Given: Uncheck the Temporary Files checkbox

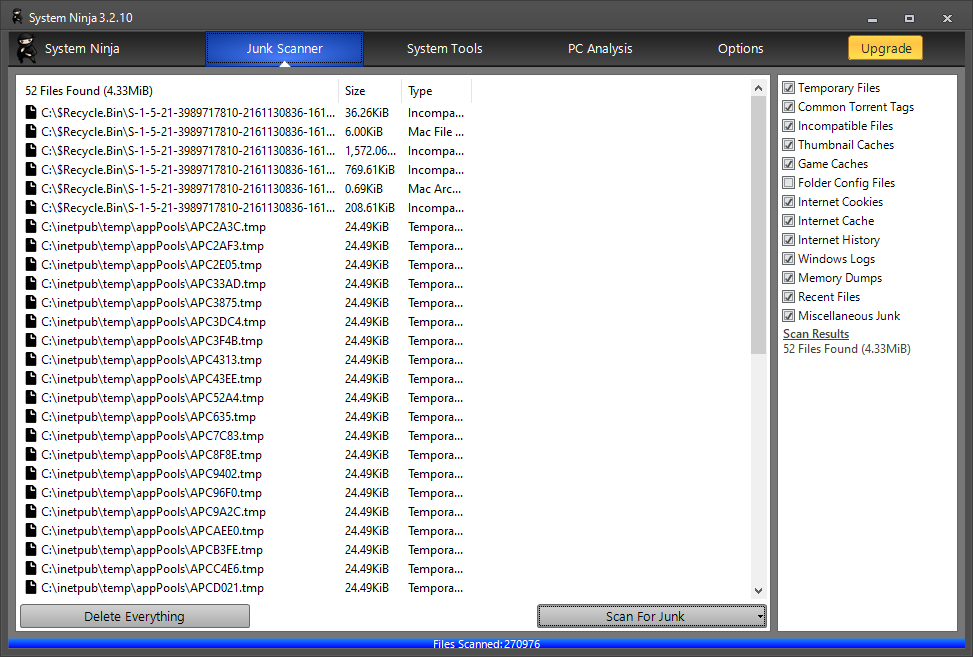Looking at the screenshot, I should (788, 87).
